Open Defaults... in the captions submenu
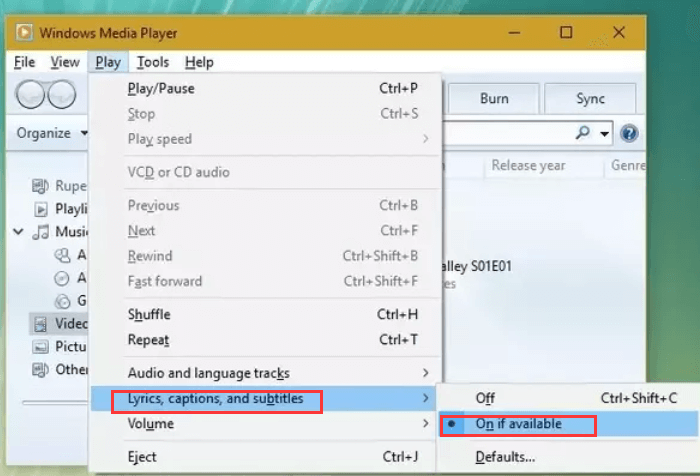The width and height of the screenshot is (700, 476). pyautogui.click(x=568, y=457)
